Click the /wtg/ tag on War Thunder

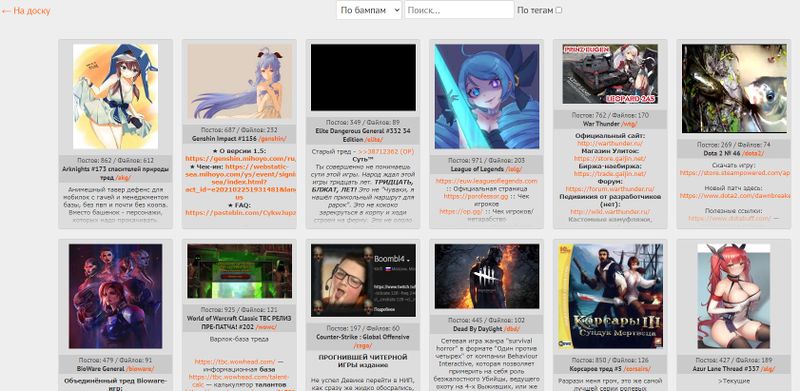629,124
